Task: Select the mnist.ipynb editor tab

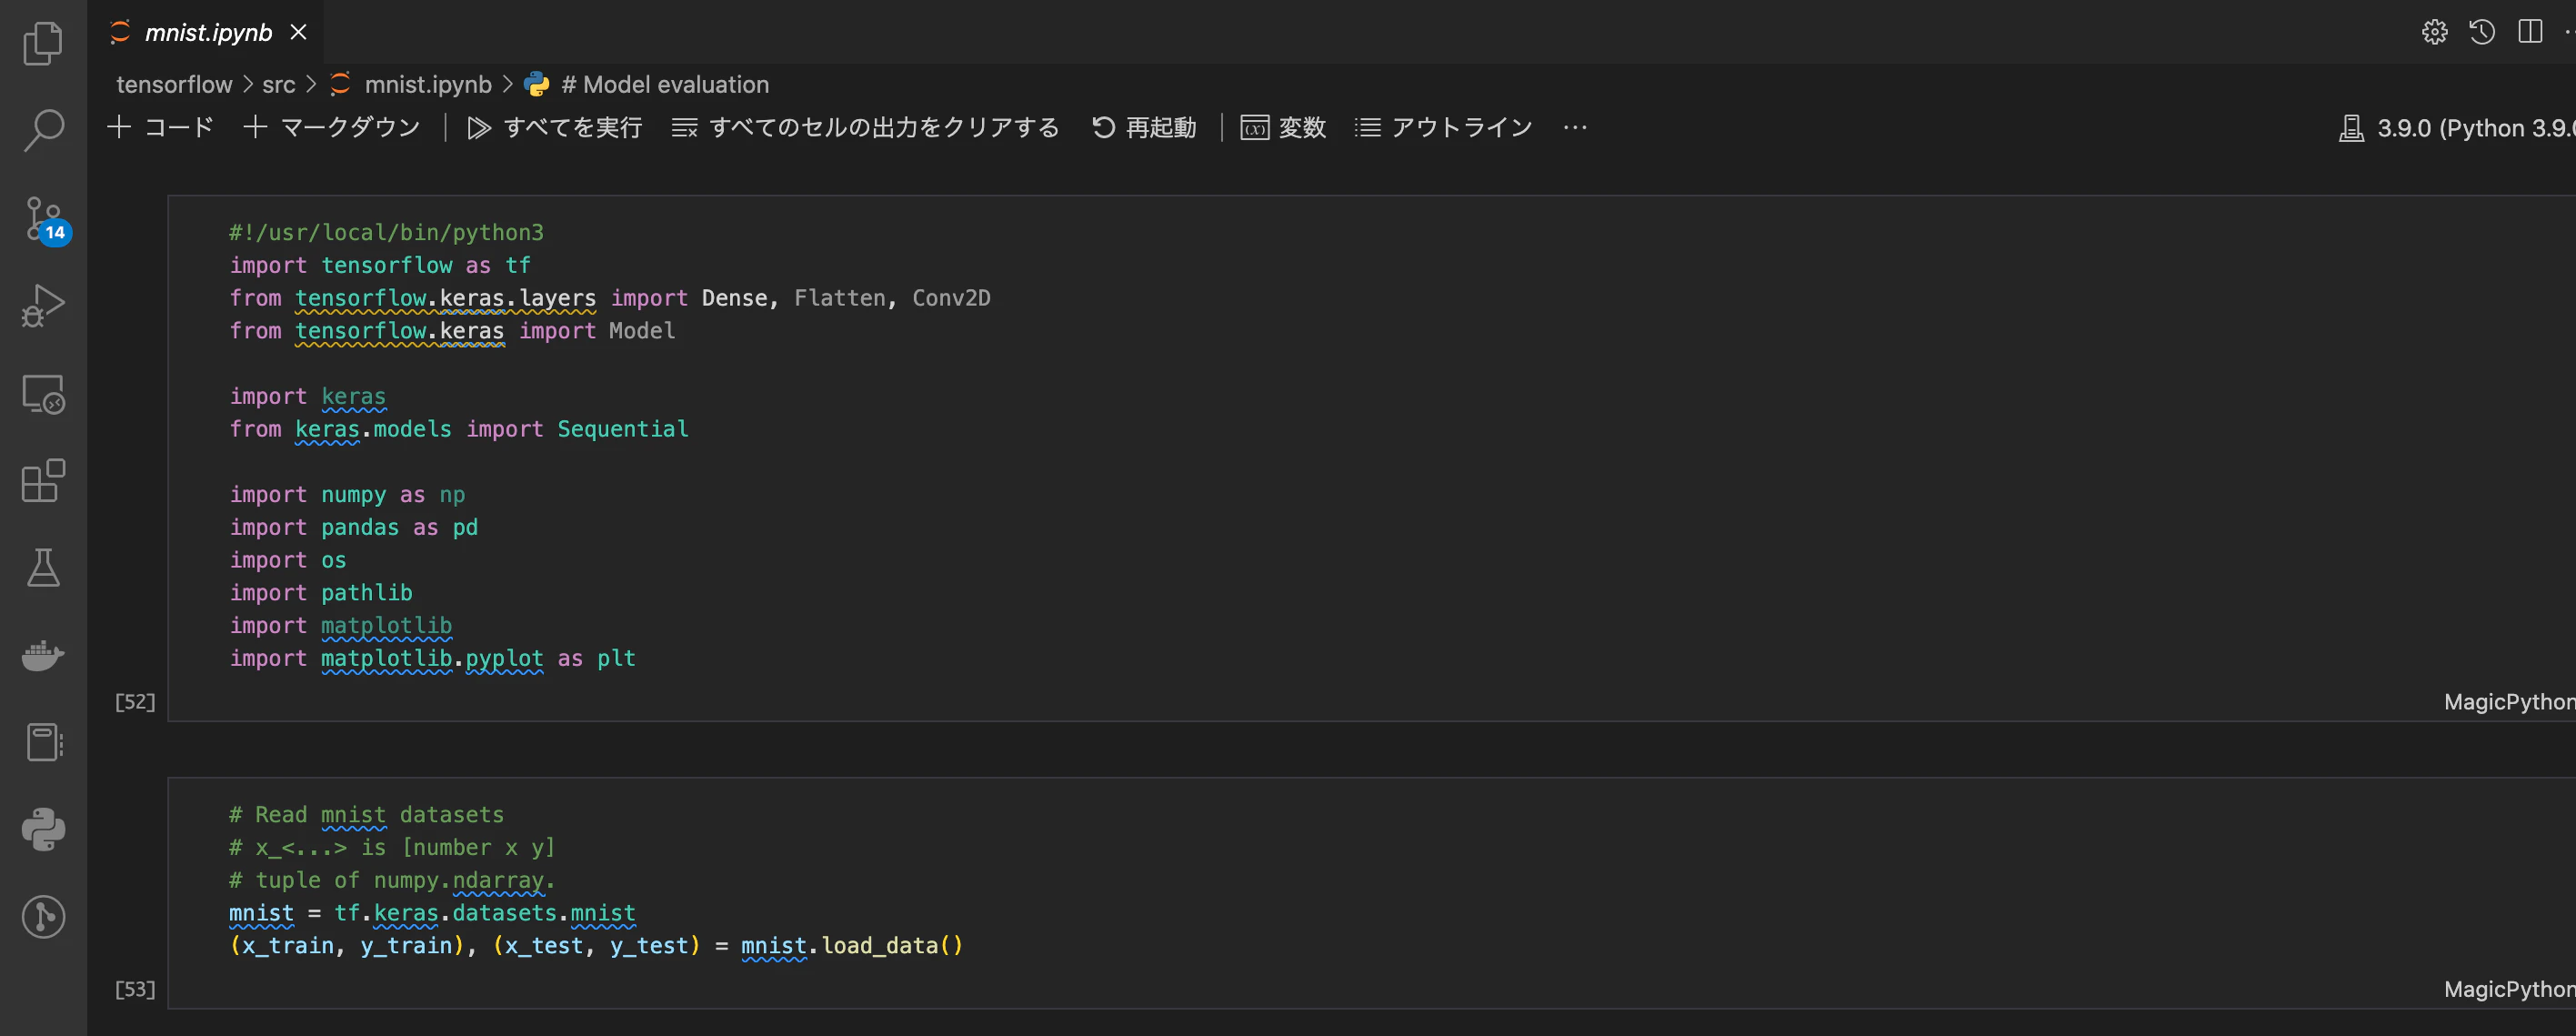Action: tap(206, 33)
